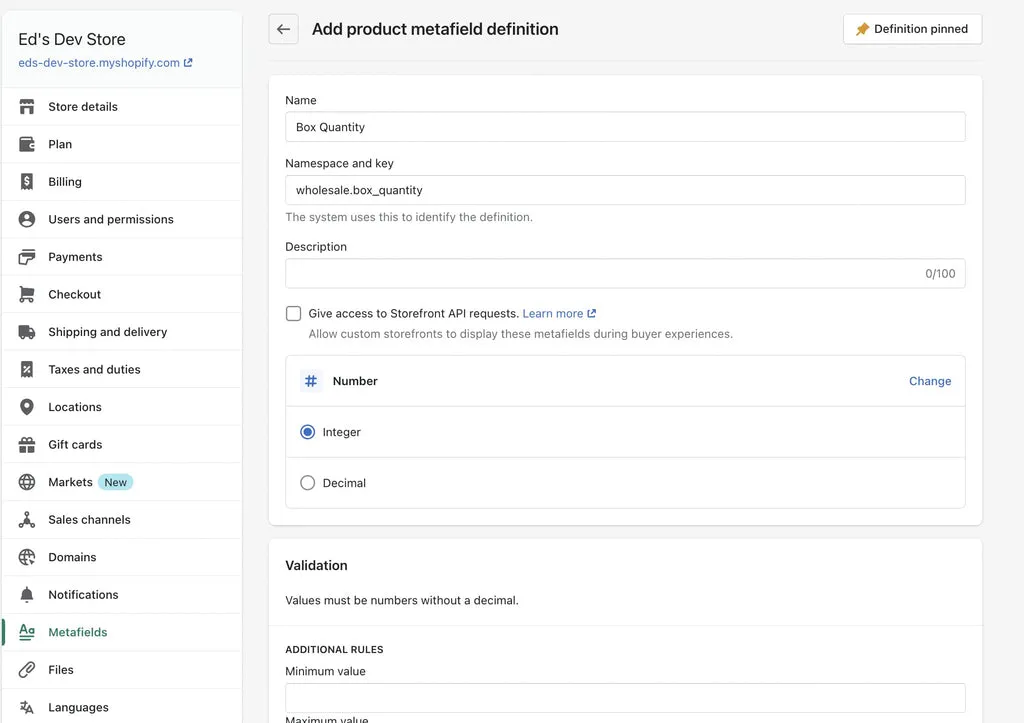Click the New badge beside Markets
Image resolution: width=1024 pixels, height=723 pixels.
coord(116,482)
